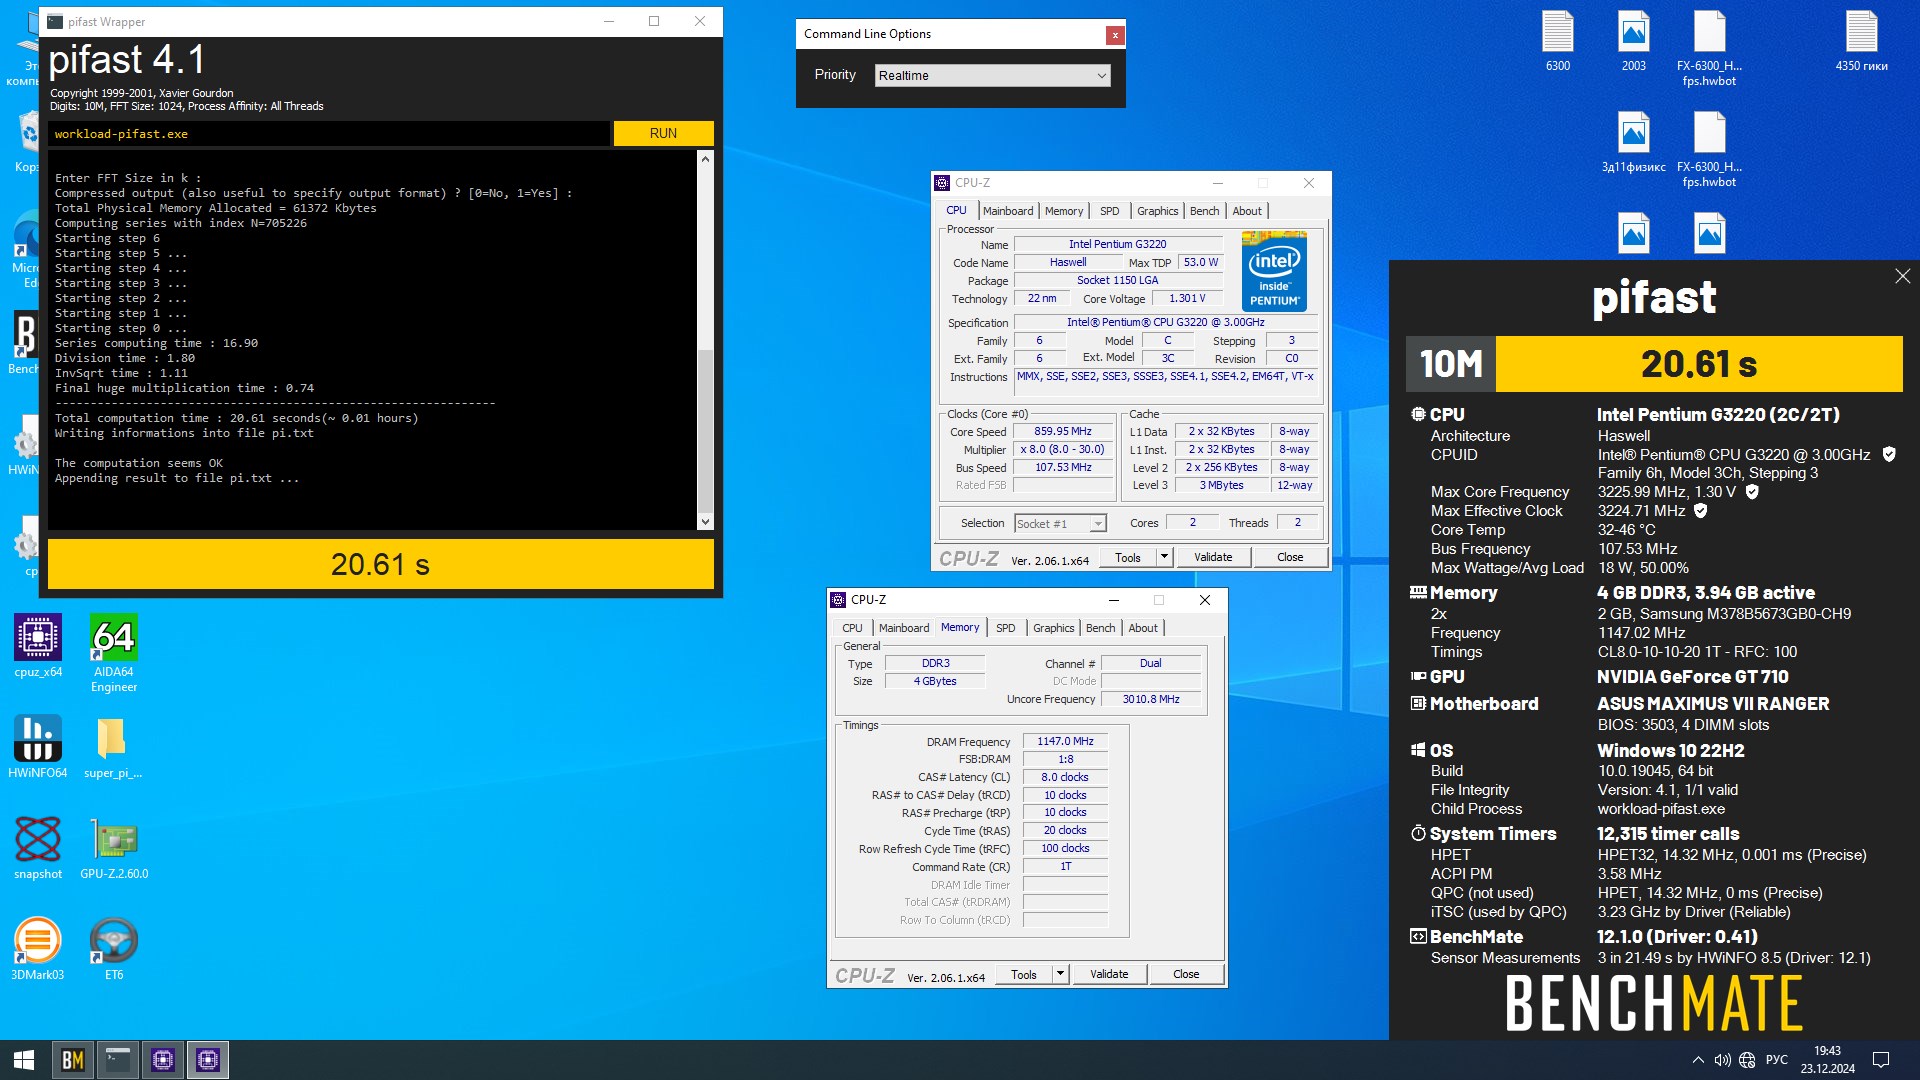Open Graphics tab in CPU-Z CPU window

(x=1158, y=211)
